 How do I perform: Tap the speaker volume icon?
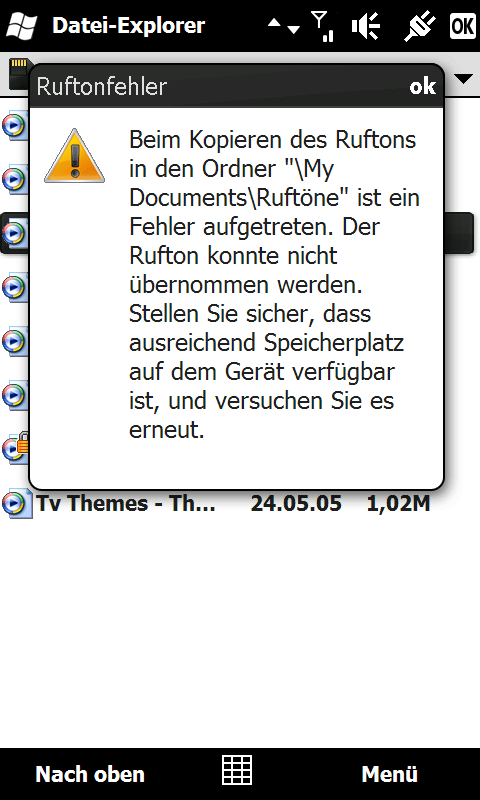pos(366,27)
